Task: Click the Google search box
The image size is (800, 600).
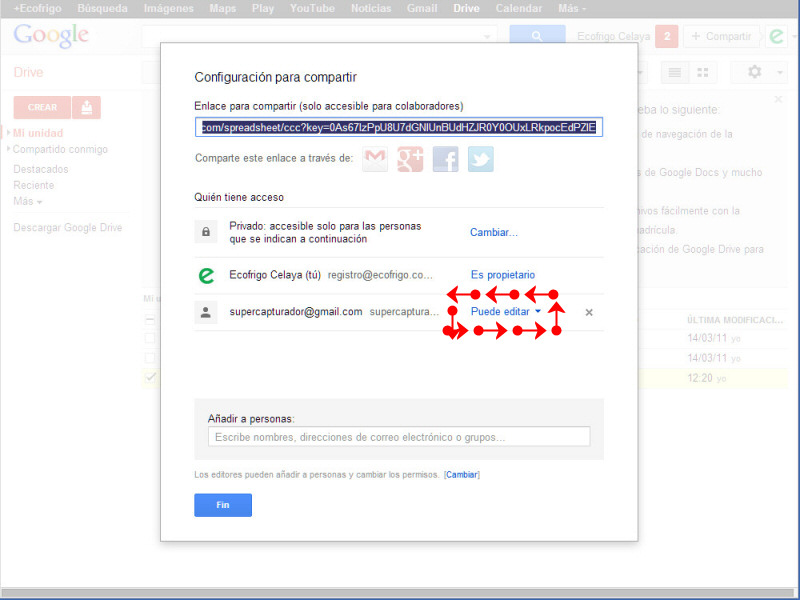Action: click(x=319, y=36)
